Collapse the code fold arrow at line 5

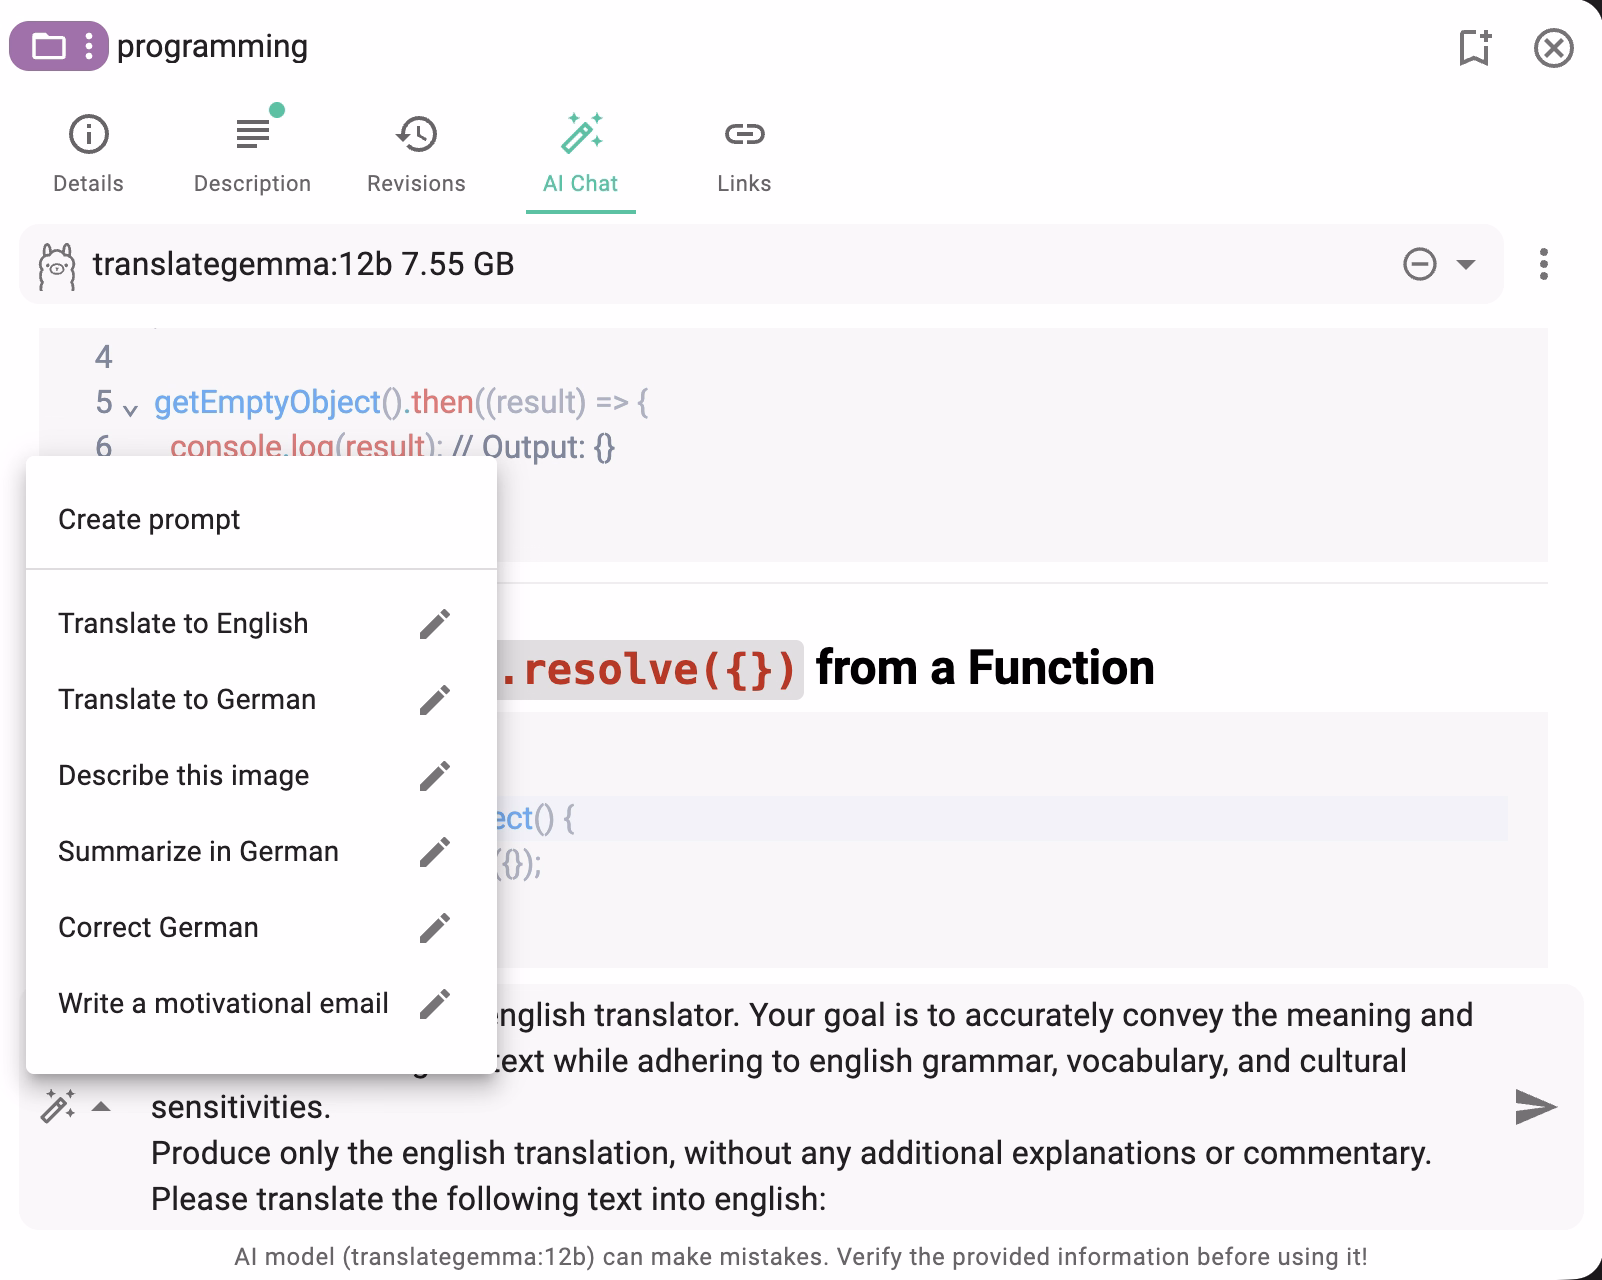coord(130,409)
